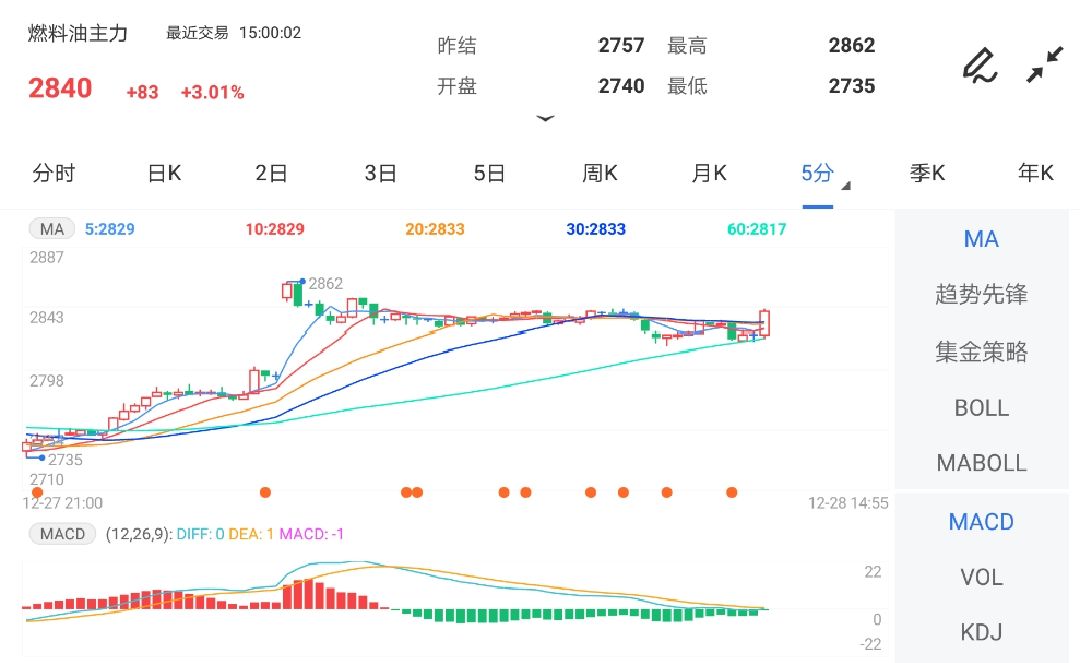The width and height of the screenshot is (1080, 663).
Task: Click the 最高 value 2862
Action: (851, 45)
